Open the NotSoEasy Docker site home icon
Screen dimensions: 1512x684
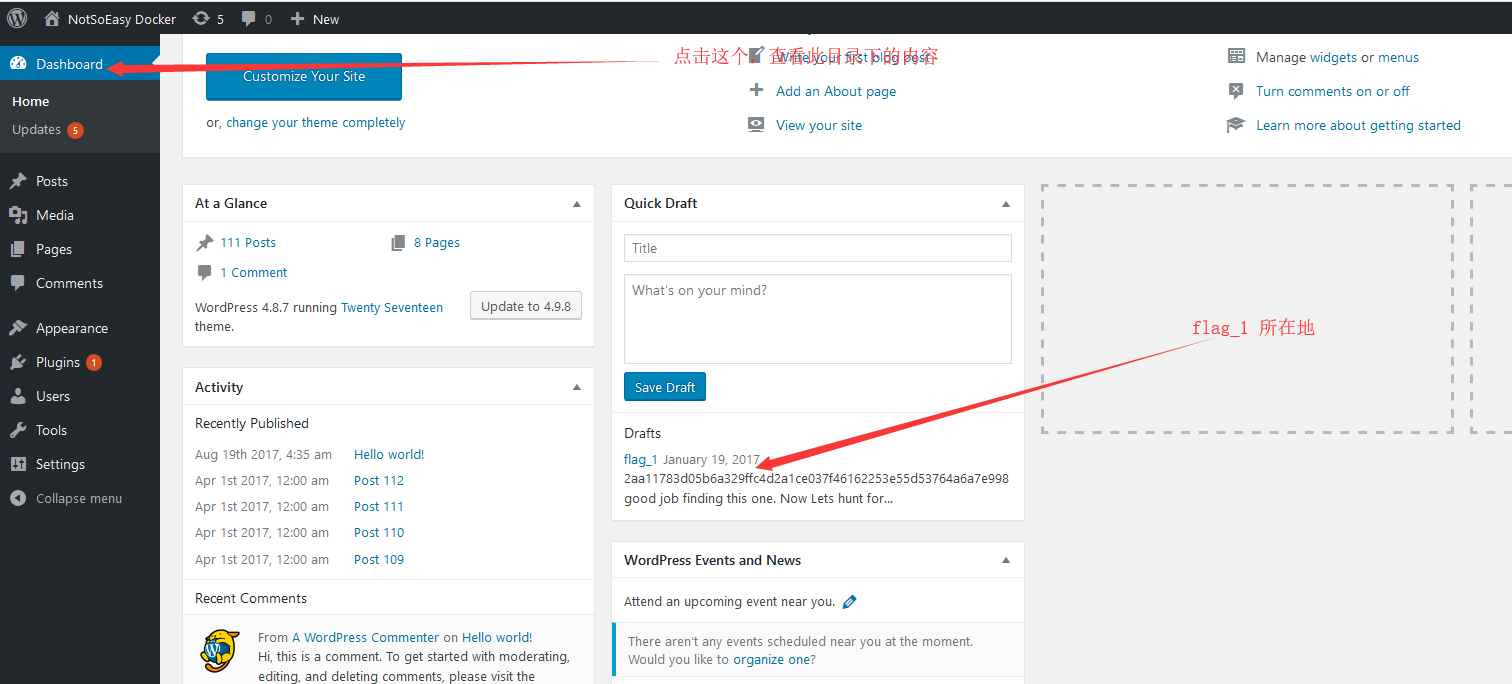coord(52,18)
